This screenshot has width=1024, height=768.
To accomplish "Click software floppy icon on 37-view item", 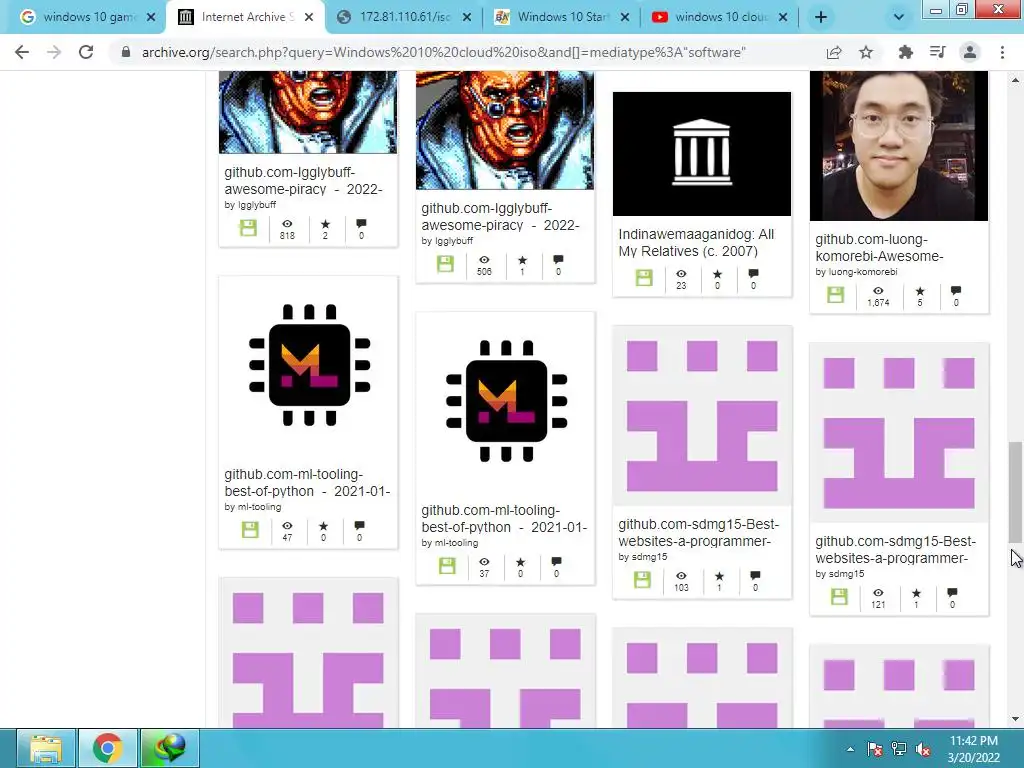I will coord(447,566).
